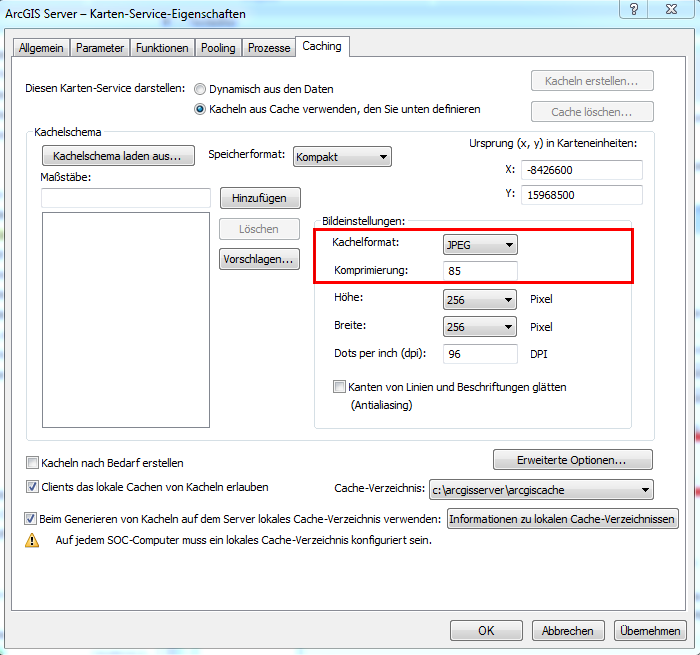Viewport: 700px width, 655px height.
Task: Open the Prozesse tab
Action: click(x=269, y=48)
